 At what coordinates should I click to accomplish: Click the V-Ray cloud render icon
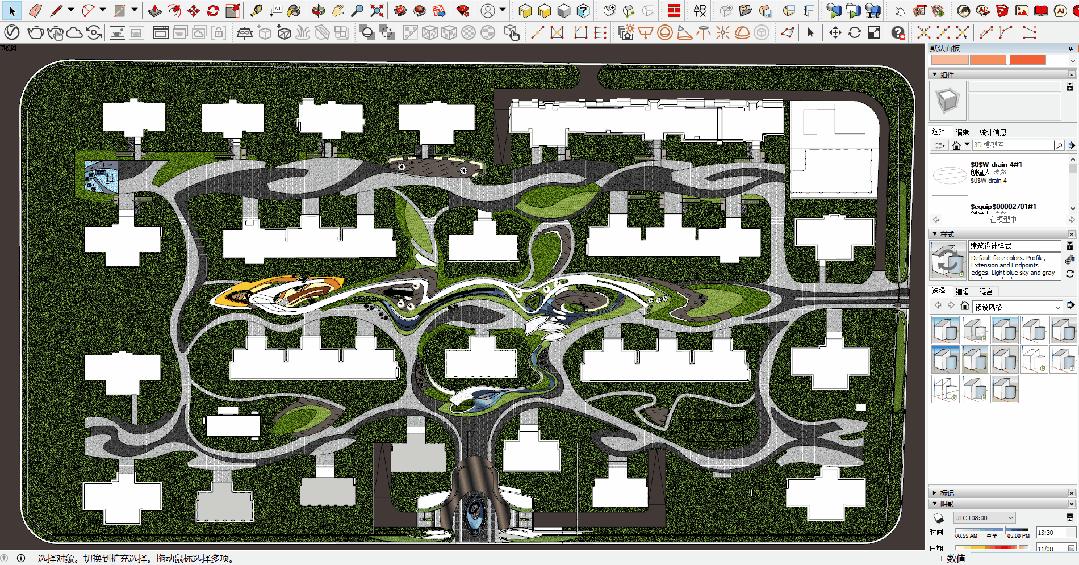pos(74,32)
